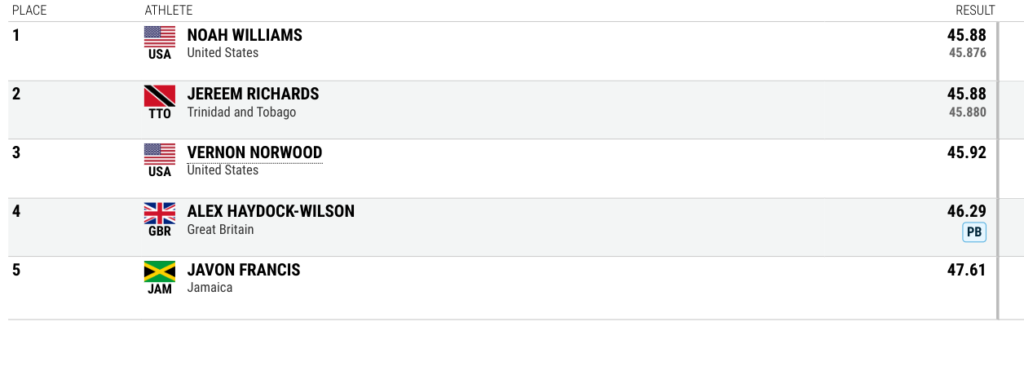Click the Jamaica flag icon

pos(160,271)
